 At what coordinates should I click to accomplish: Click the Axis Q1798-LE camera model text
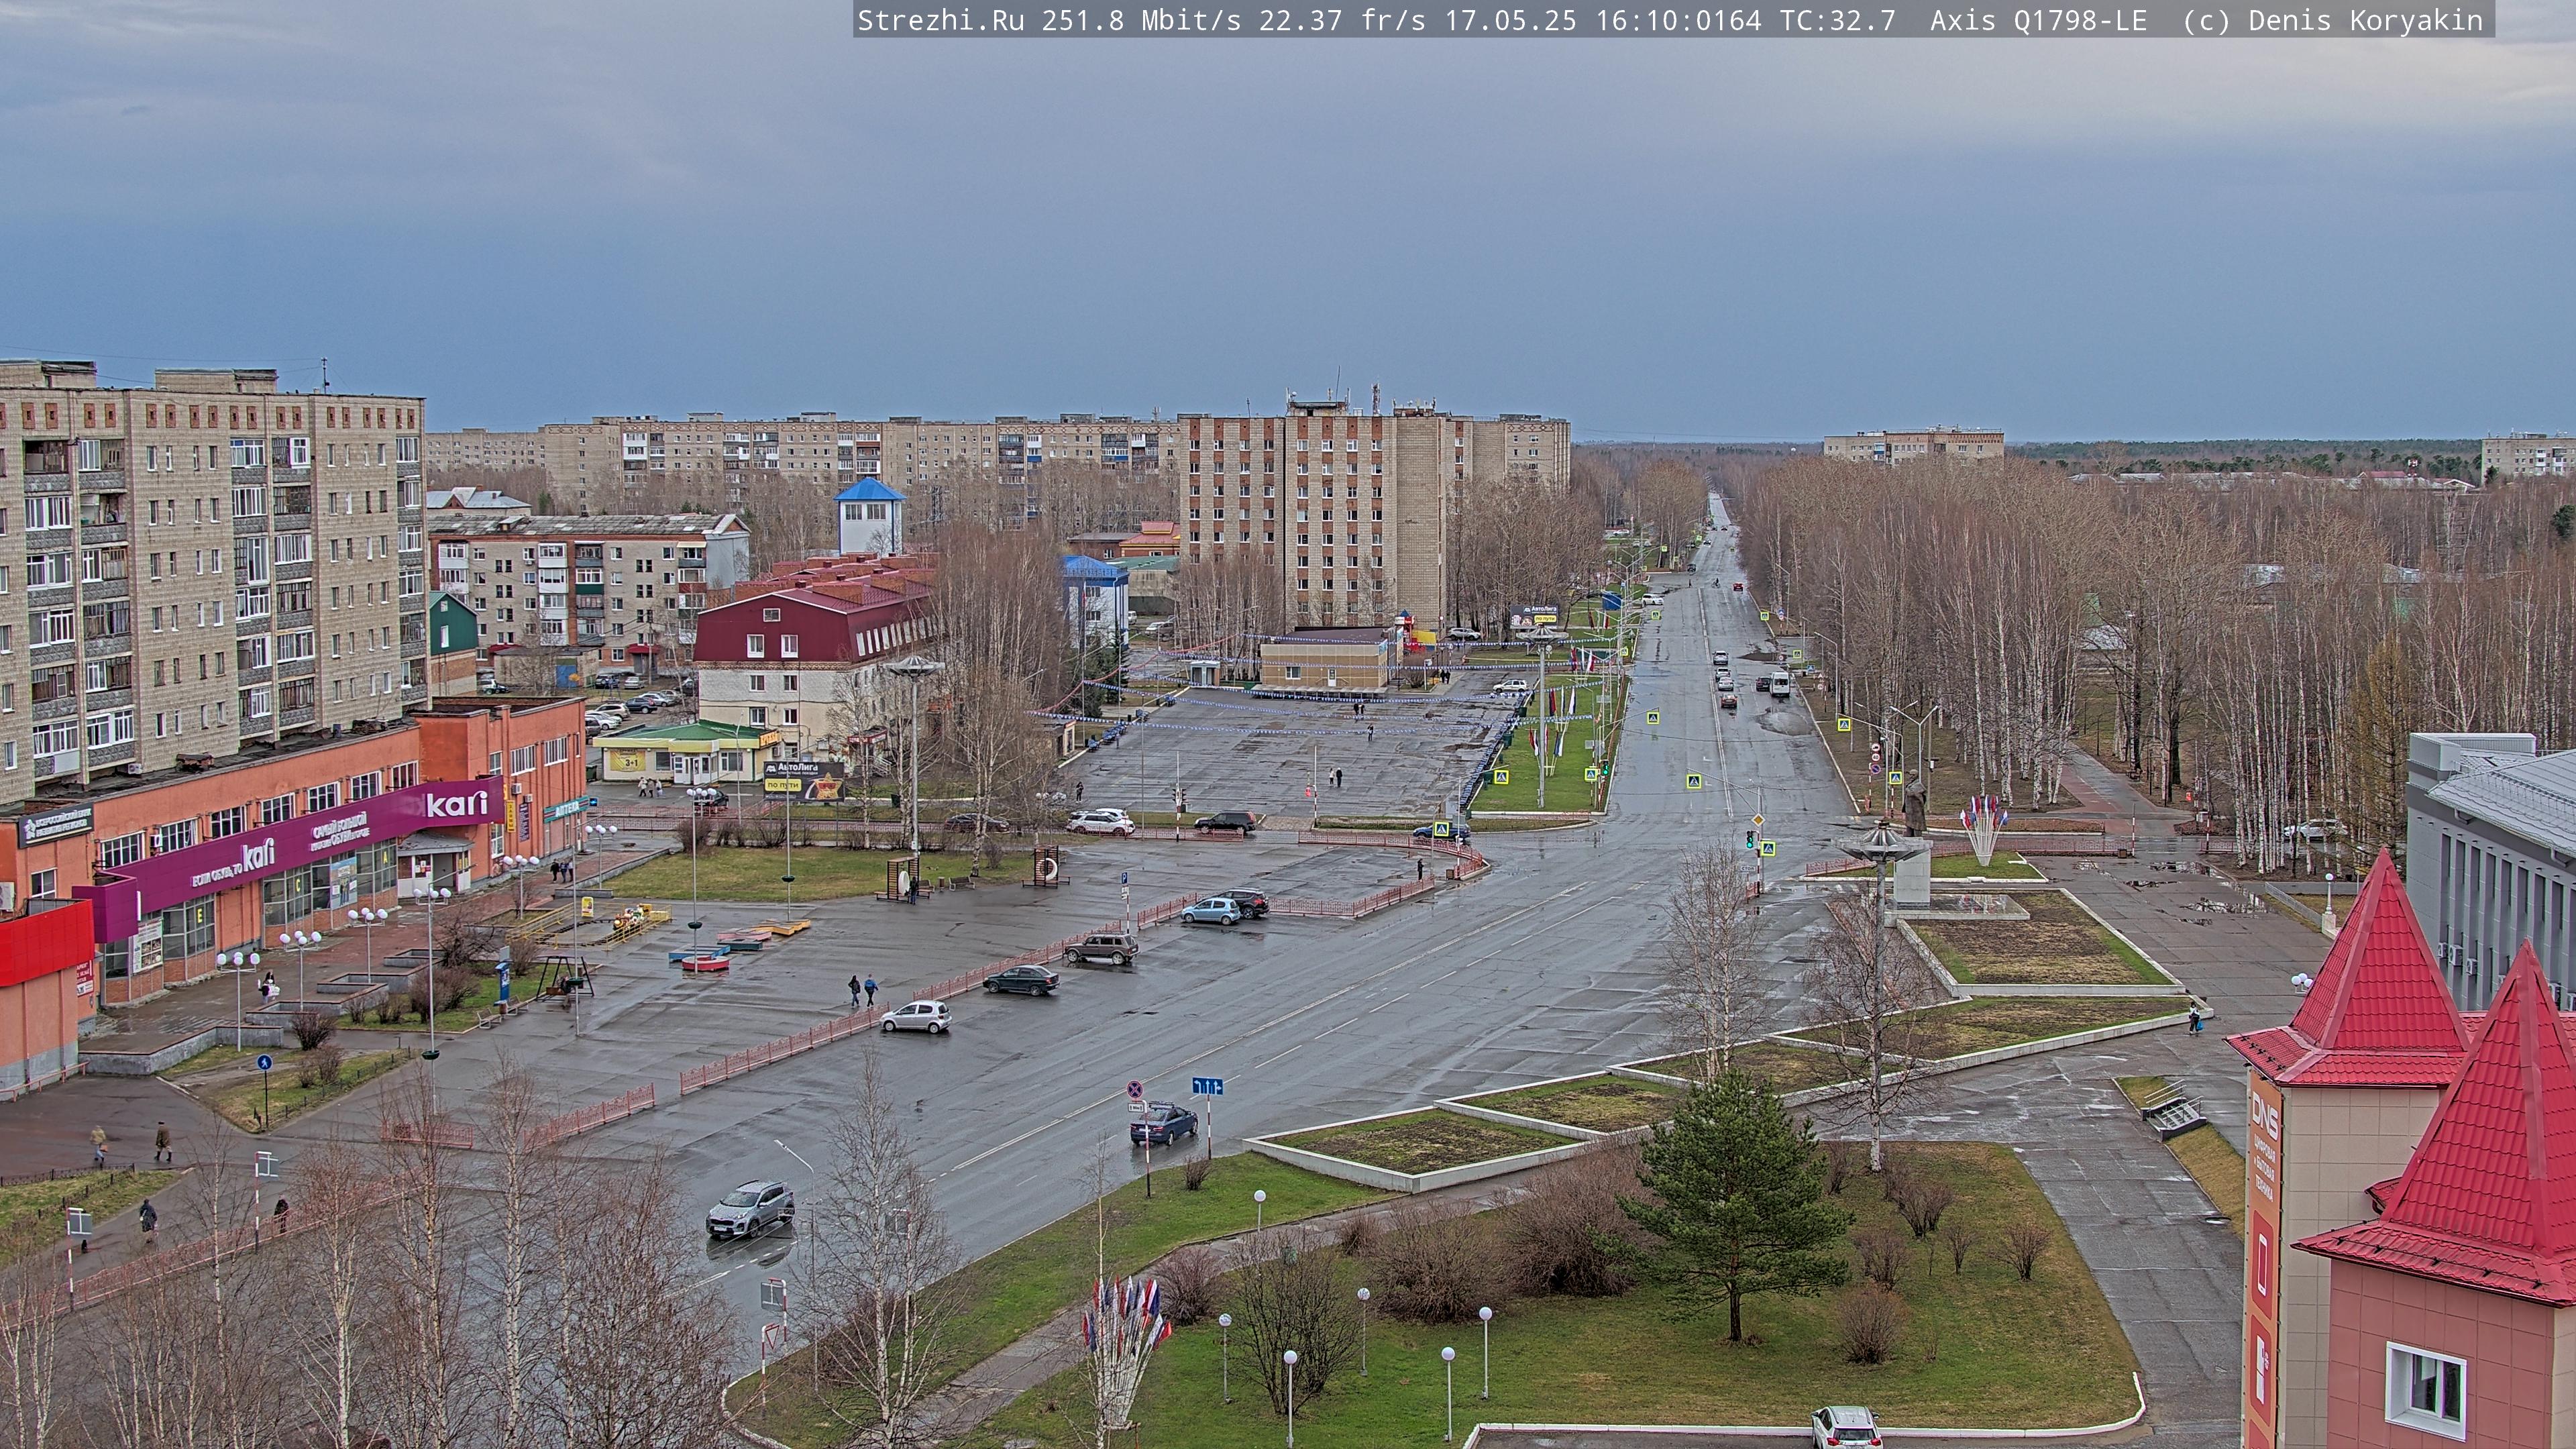[2038, 21]
